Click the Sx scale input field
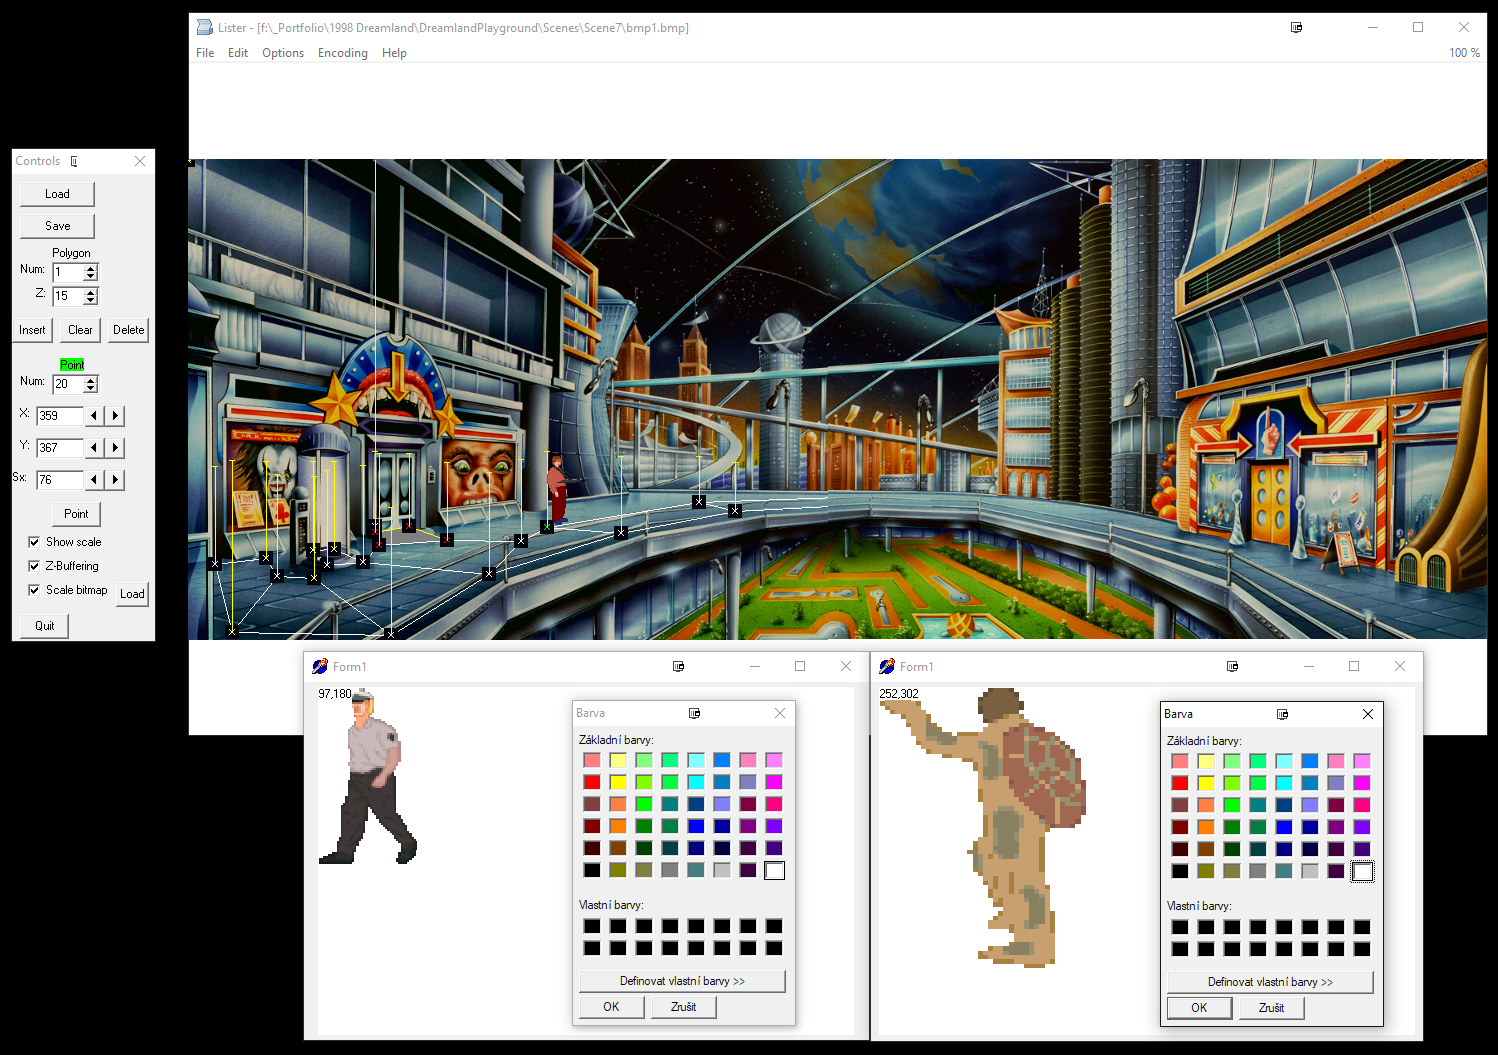 click(x=60, y=480)
